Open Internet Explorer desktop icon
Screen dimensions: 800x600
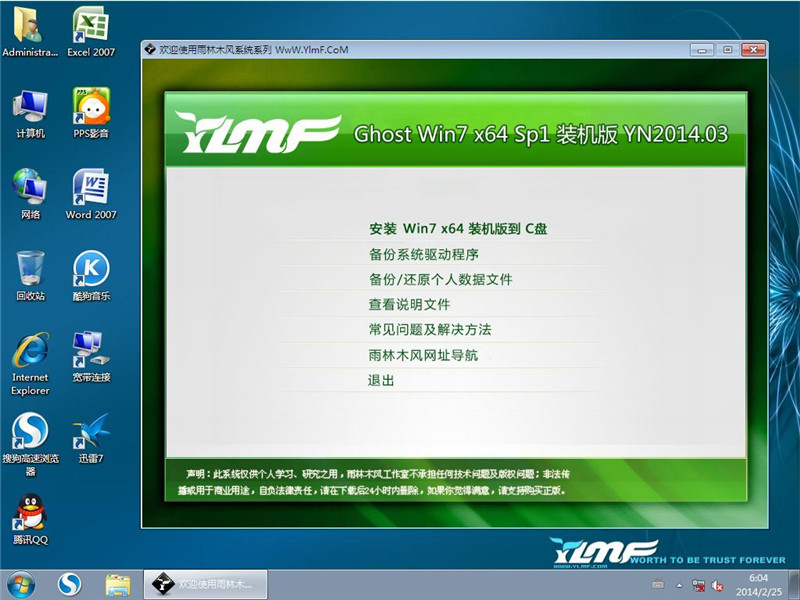[x=30, y=362]
